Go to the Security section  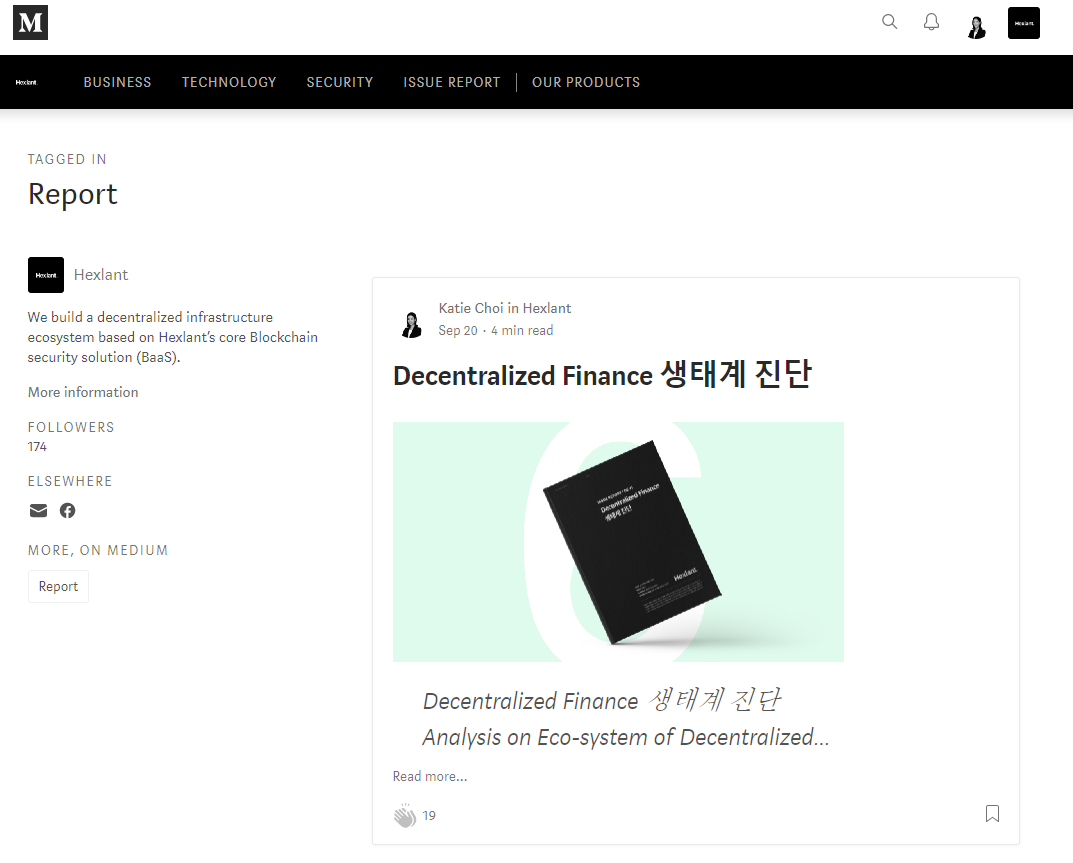tap(339, 82)
